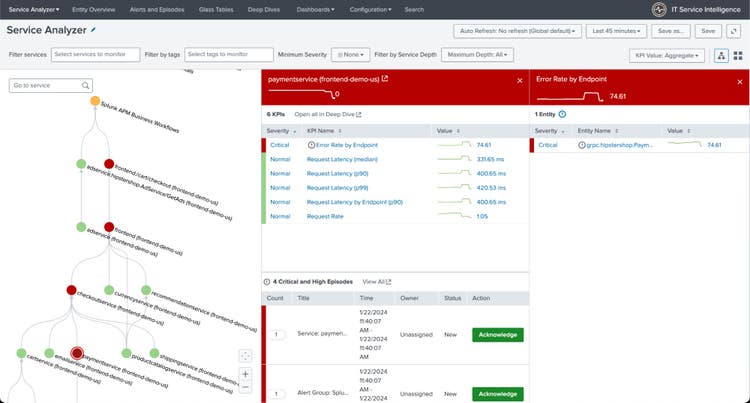
Task: Open the Dashboards menu
Action: pos(316,9)
